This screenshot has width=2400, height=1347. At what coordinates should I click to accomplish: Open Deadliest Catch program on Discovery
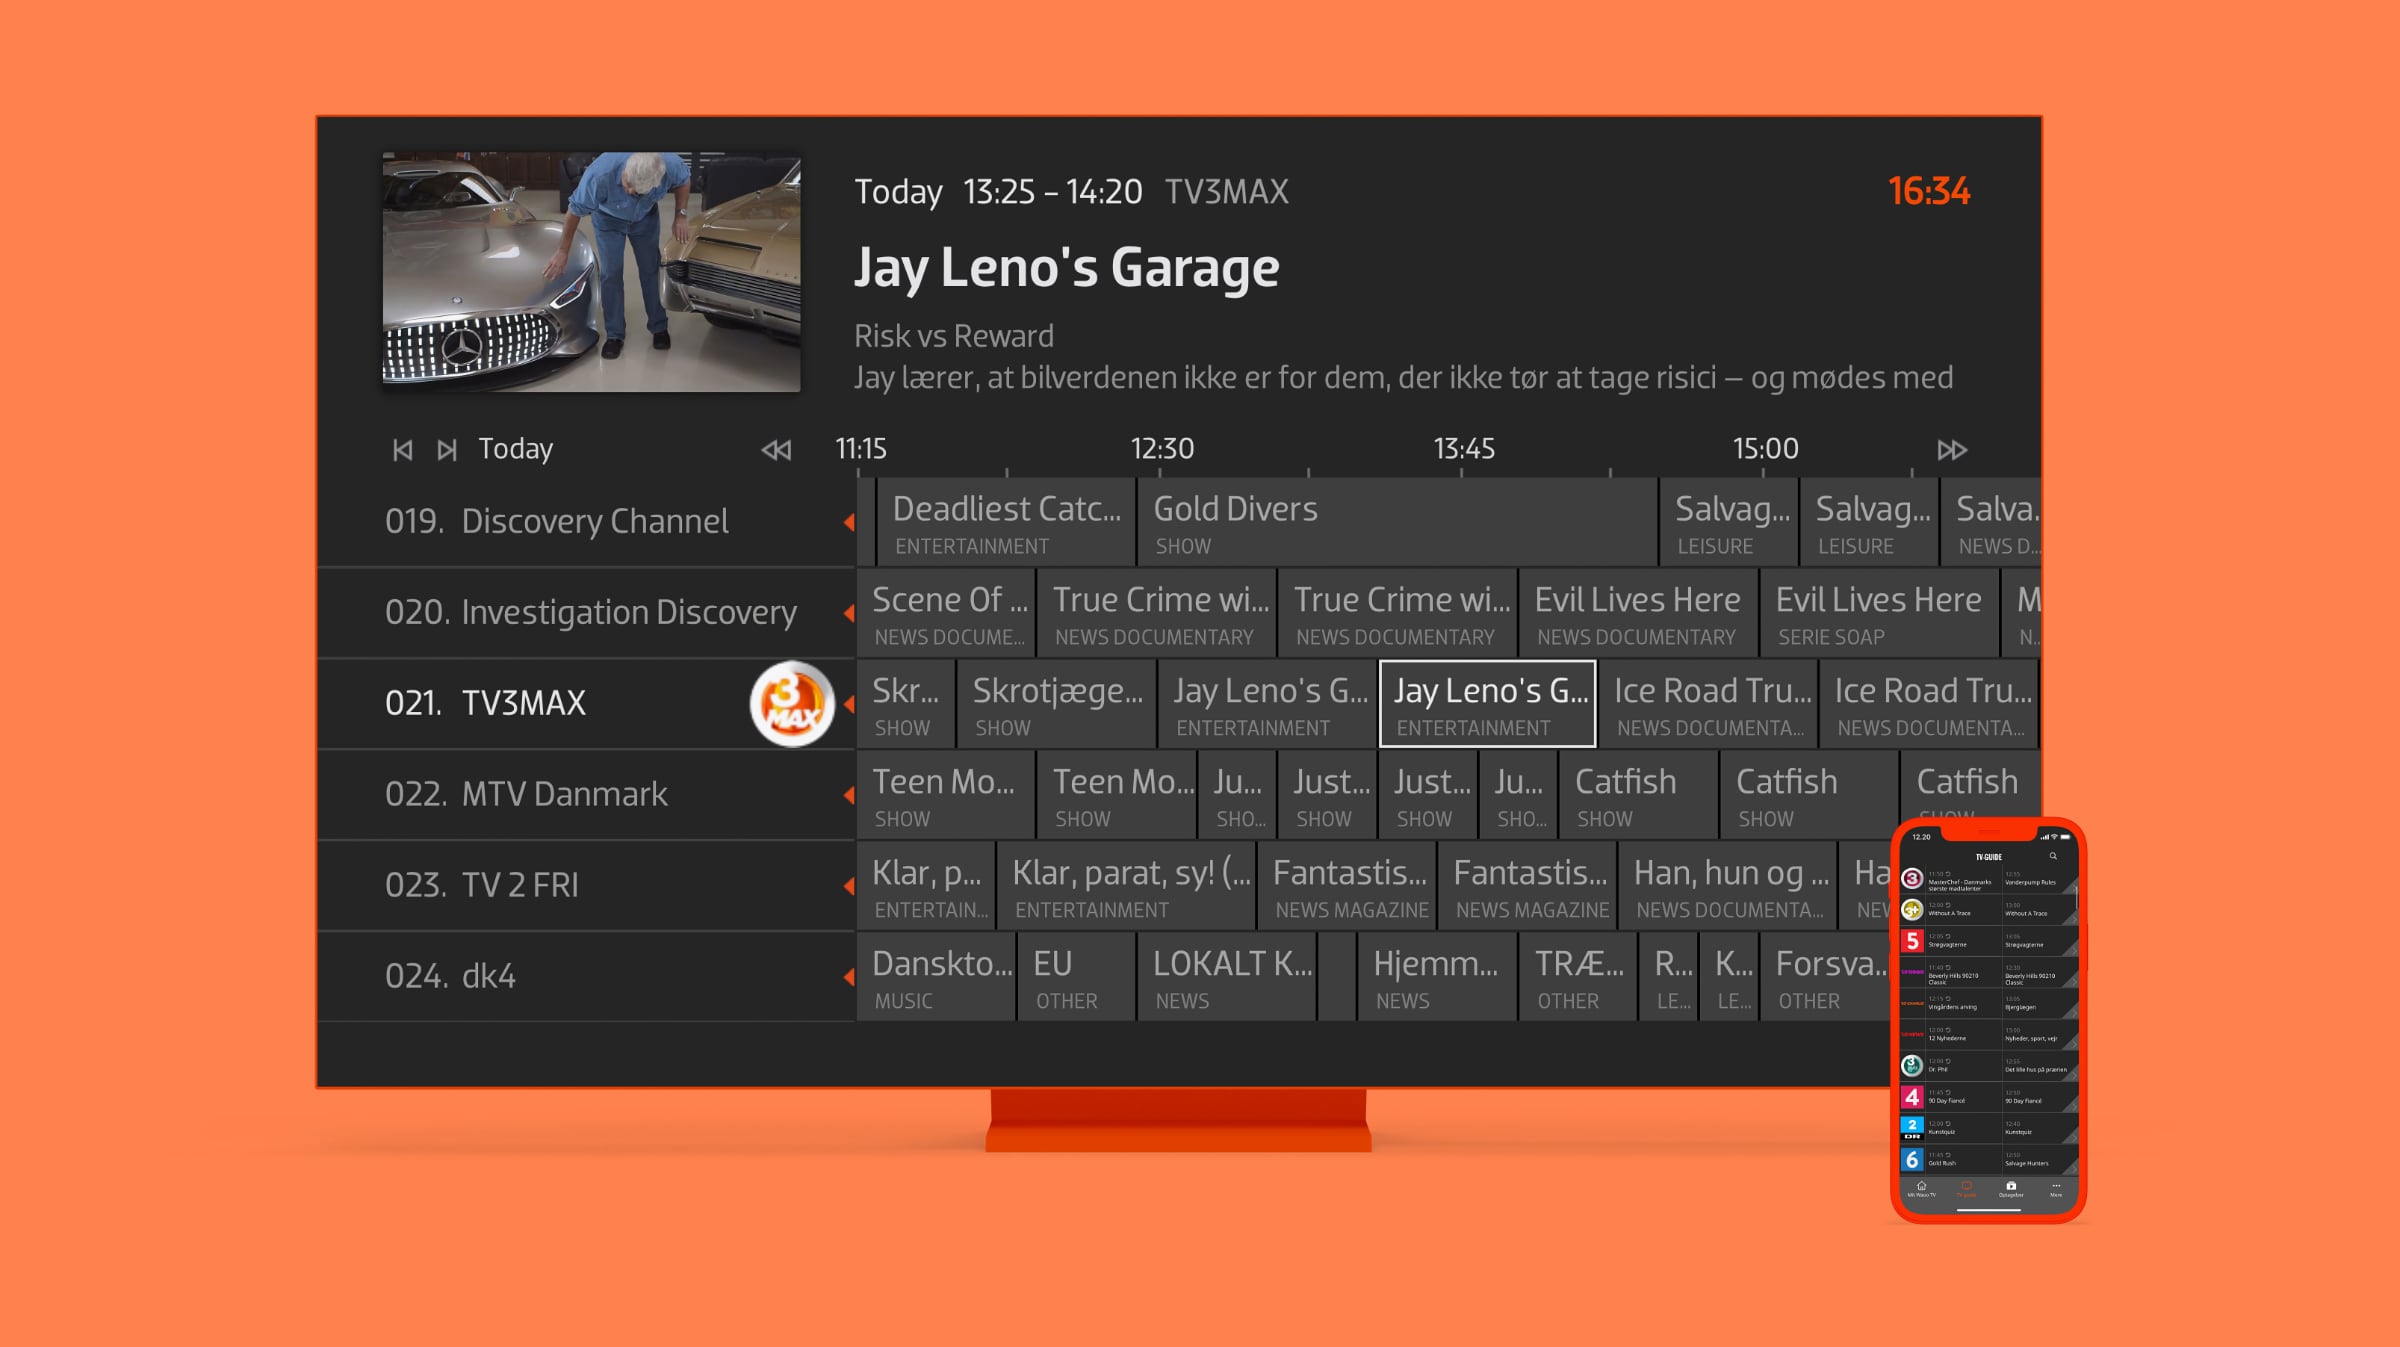(x=1006, y=522)
